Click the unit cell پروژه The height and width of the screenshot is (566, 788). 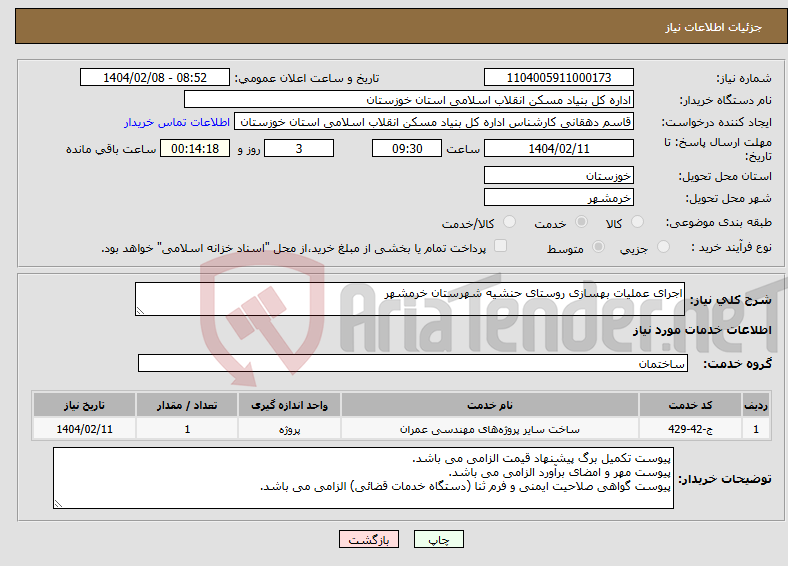click(289, 429)
